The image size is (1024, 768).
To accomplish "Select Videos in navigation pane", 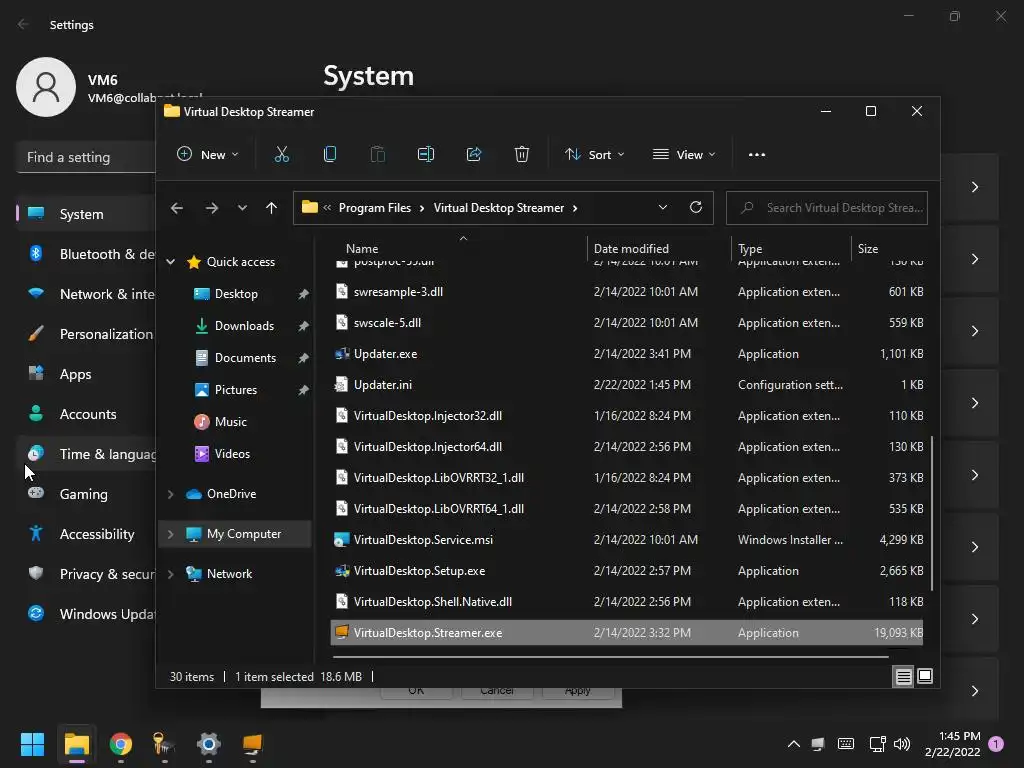I will (232, 454).
